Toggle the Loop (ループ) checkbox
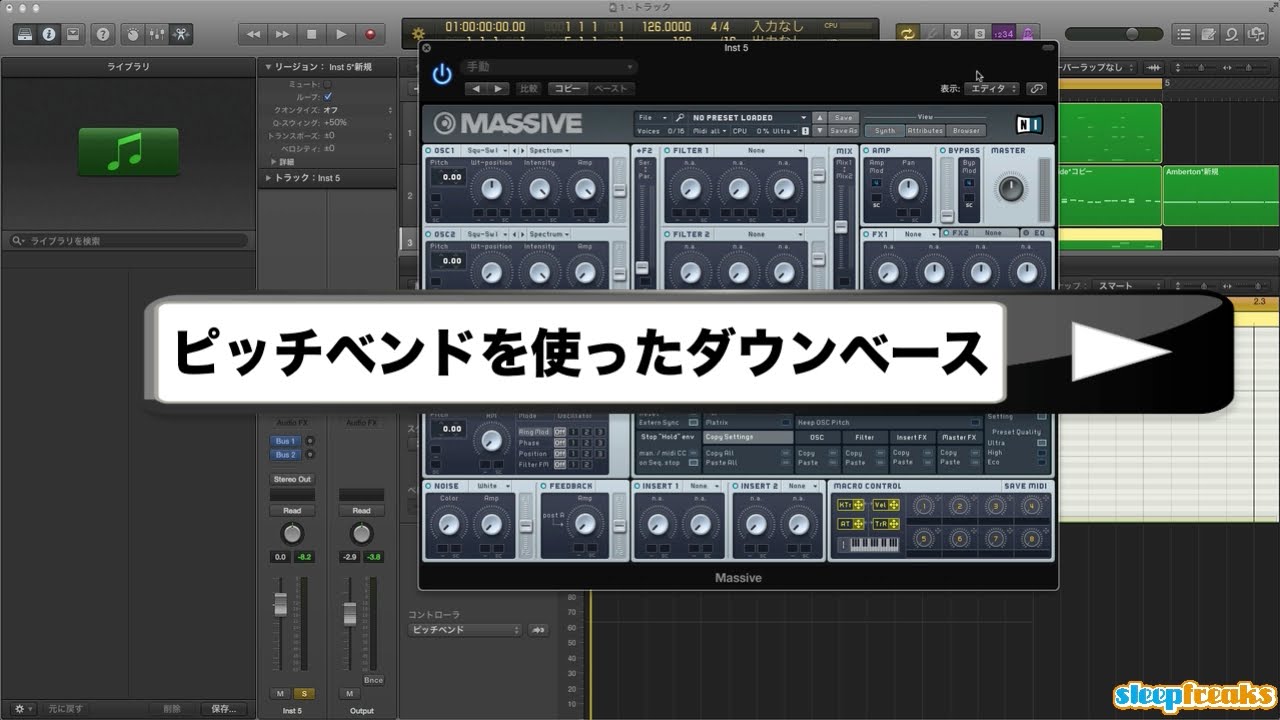1280x720 pixels. click(x=327, y=96)
